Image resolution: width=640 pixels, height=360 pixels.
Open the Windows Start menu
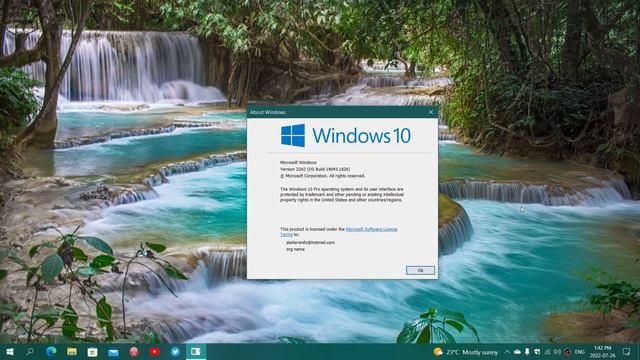point(10,352)
